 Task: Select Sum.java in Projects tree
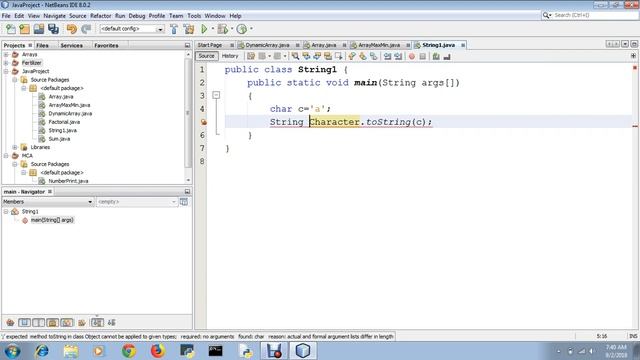[59, 139]
